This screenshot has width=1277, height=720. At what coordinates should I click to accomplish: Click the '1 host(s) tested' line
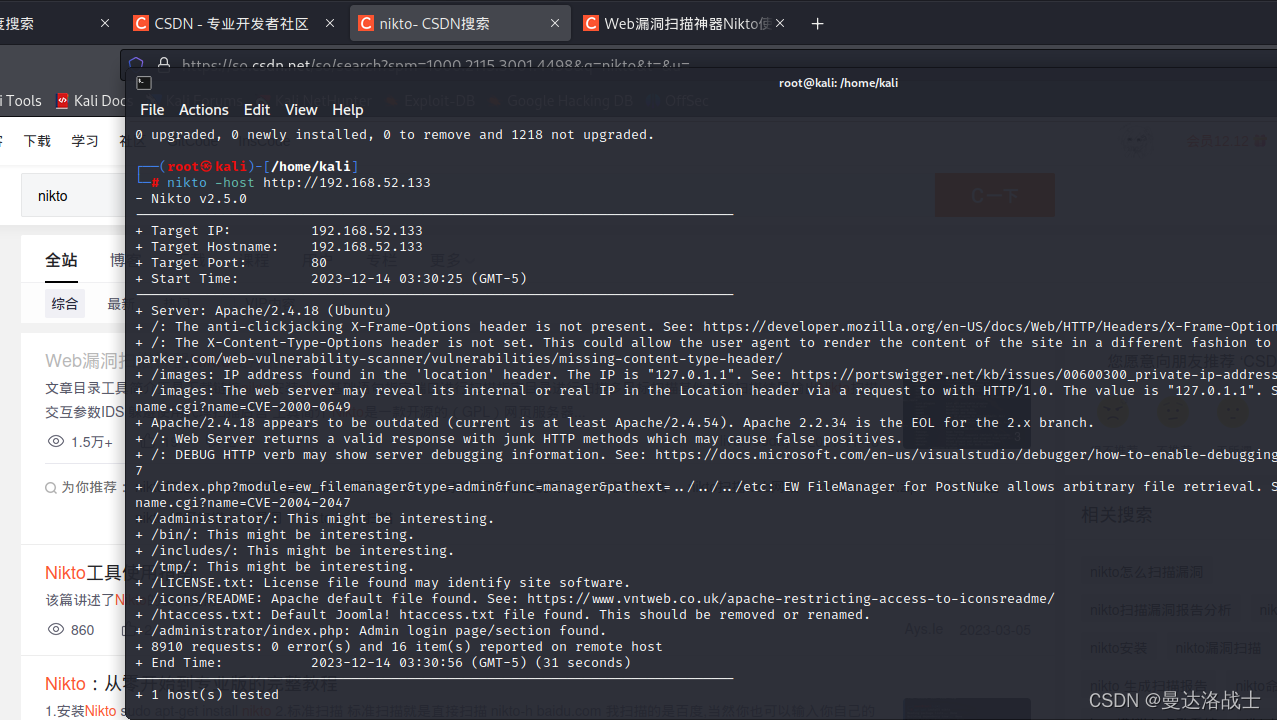coord(207,695)
